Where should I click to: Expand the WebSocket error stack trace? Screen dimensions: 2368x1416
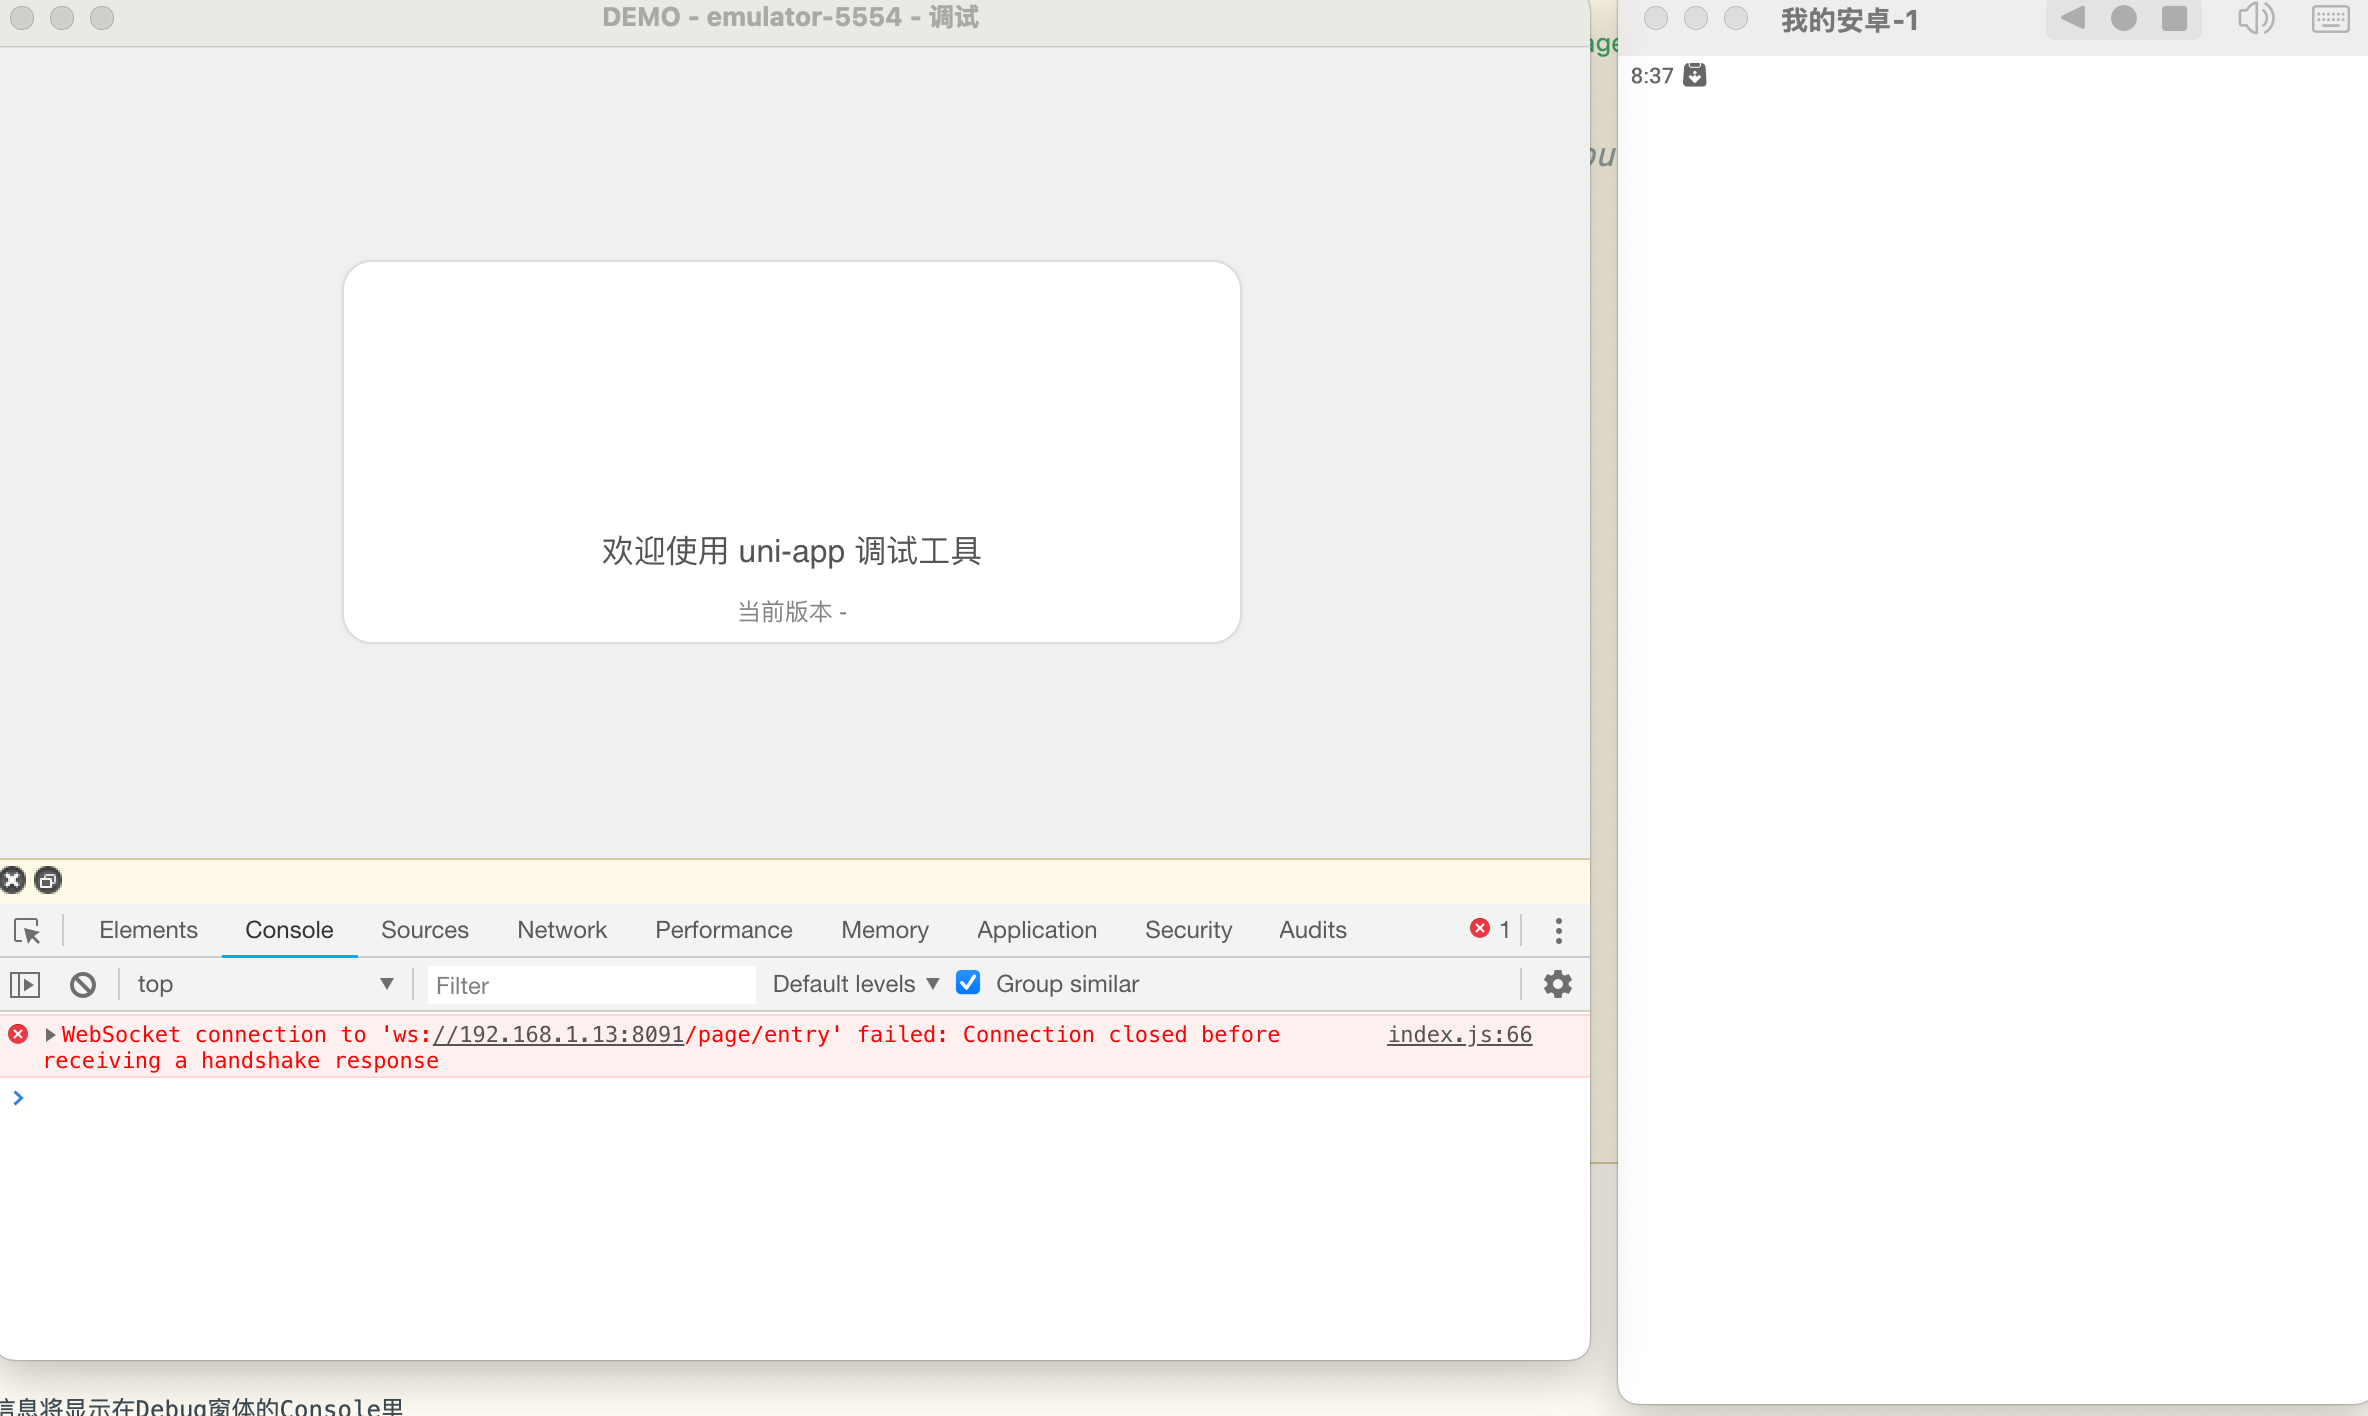46,1033
